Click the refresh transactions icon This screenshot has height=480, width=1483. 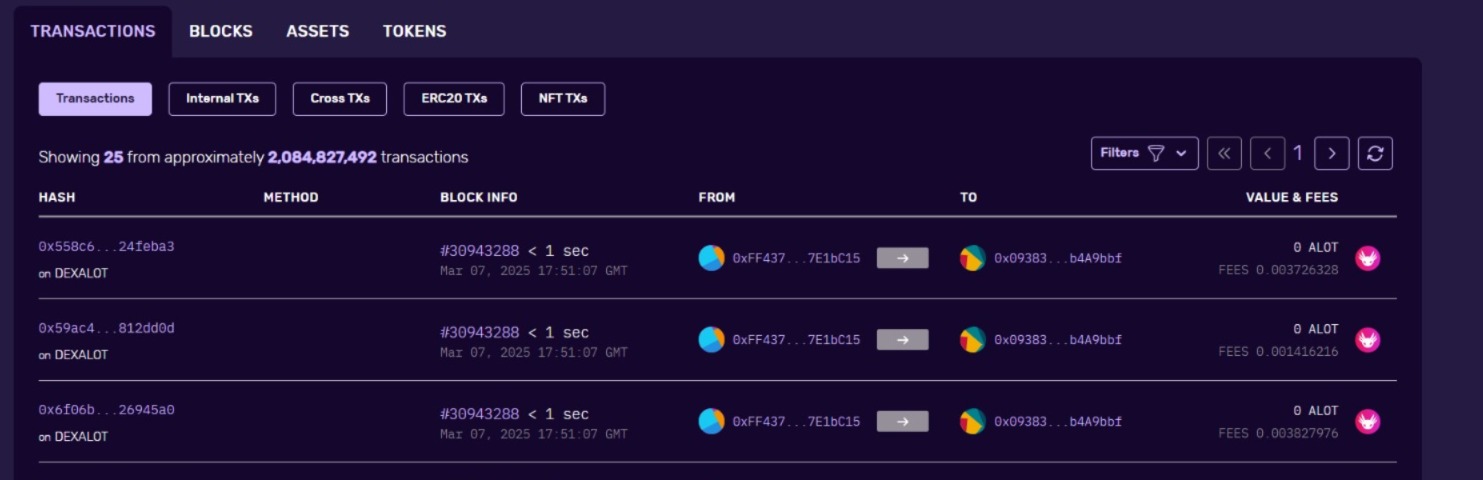(x=1375, y=153)
